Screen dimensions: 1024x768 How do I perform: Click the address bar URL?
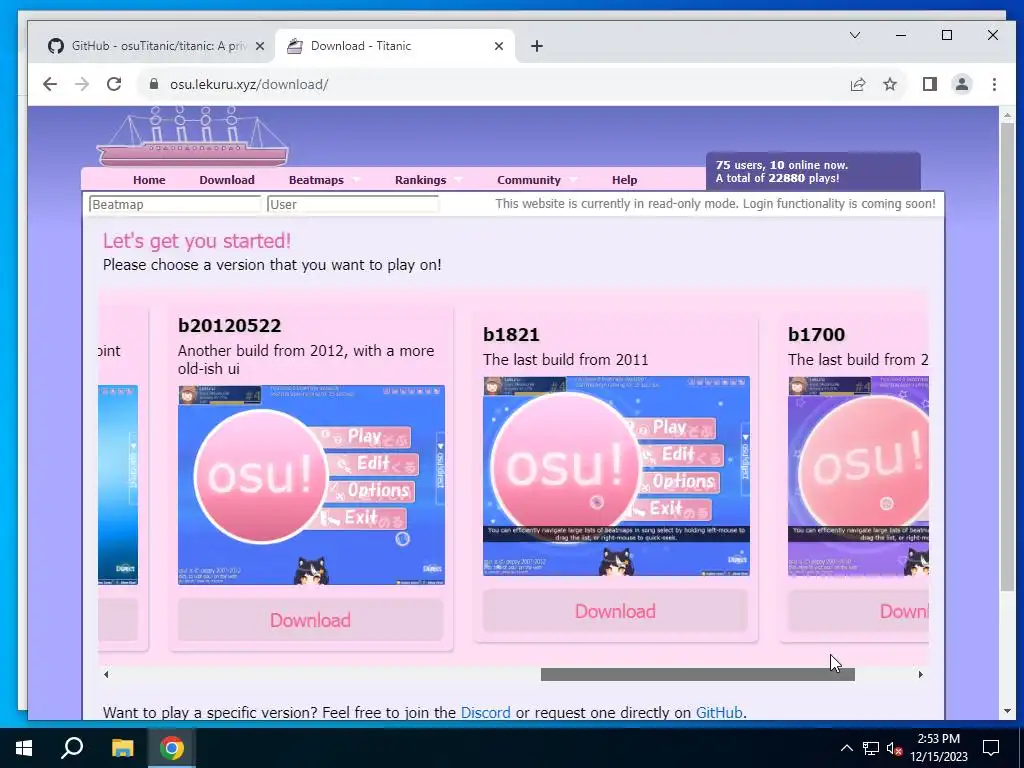pos(249,84)
